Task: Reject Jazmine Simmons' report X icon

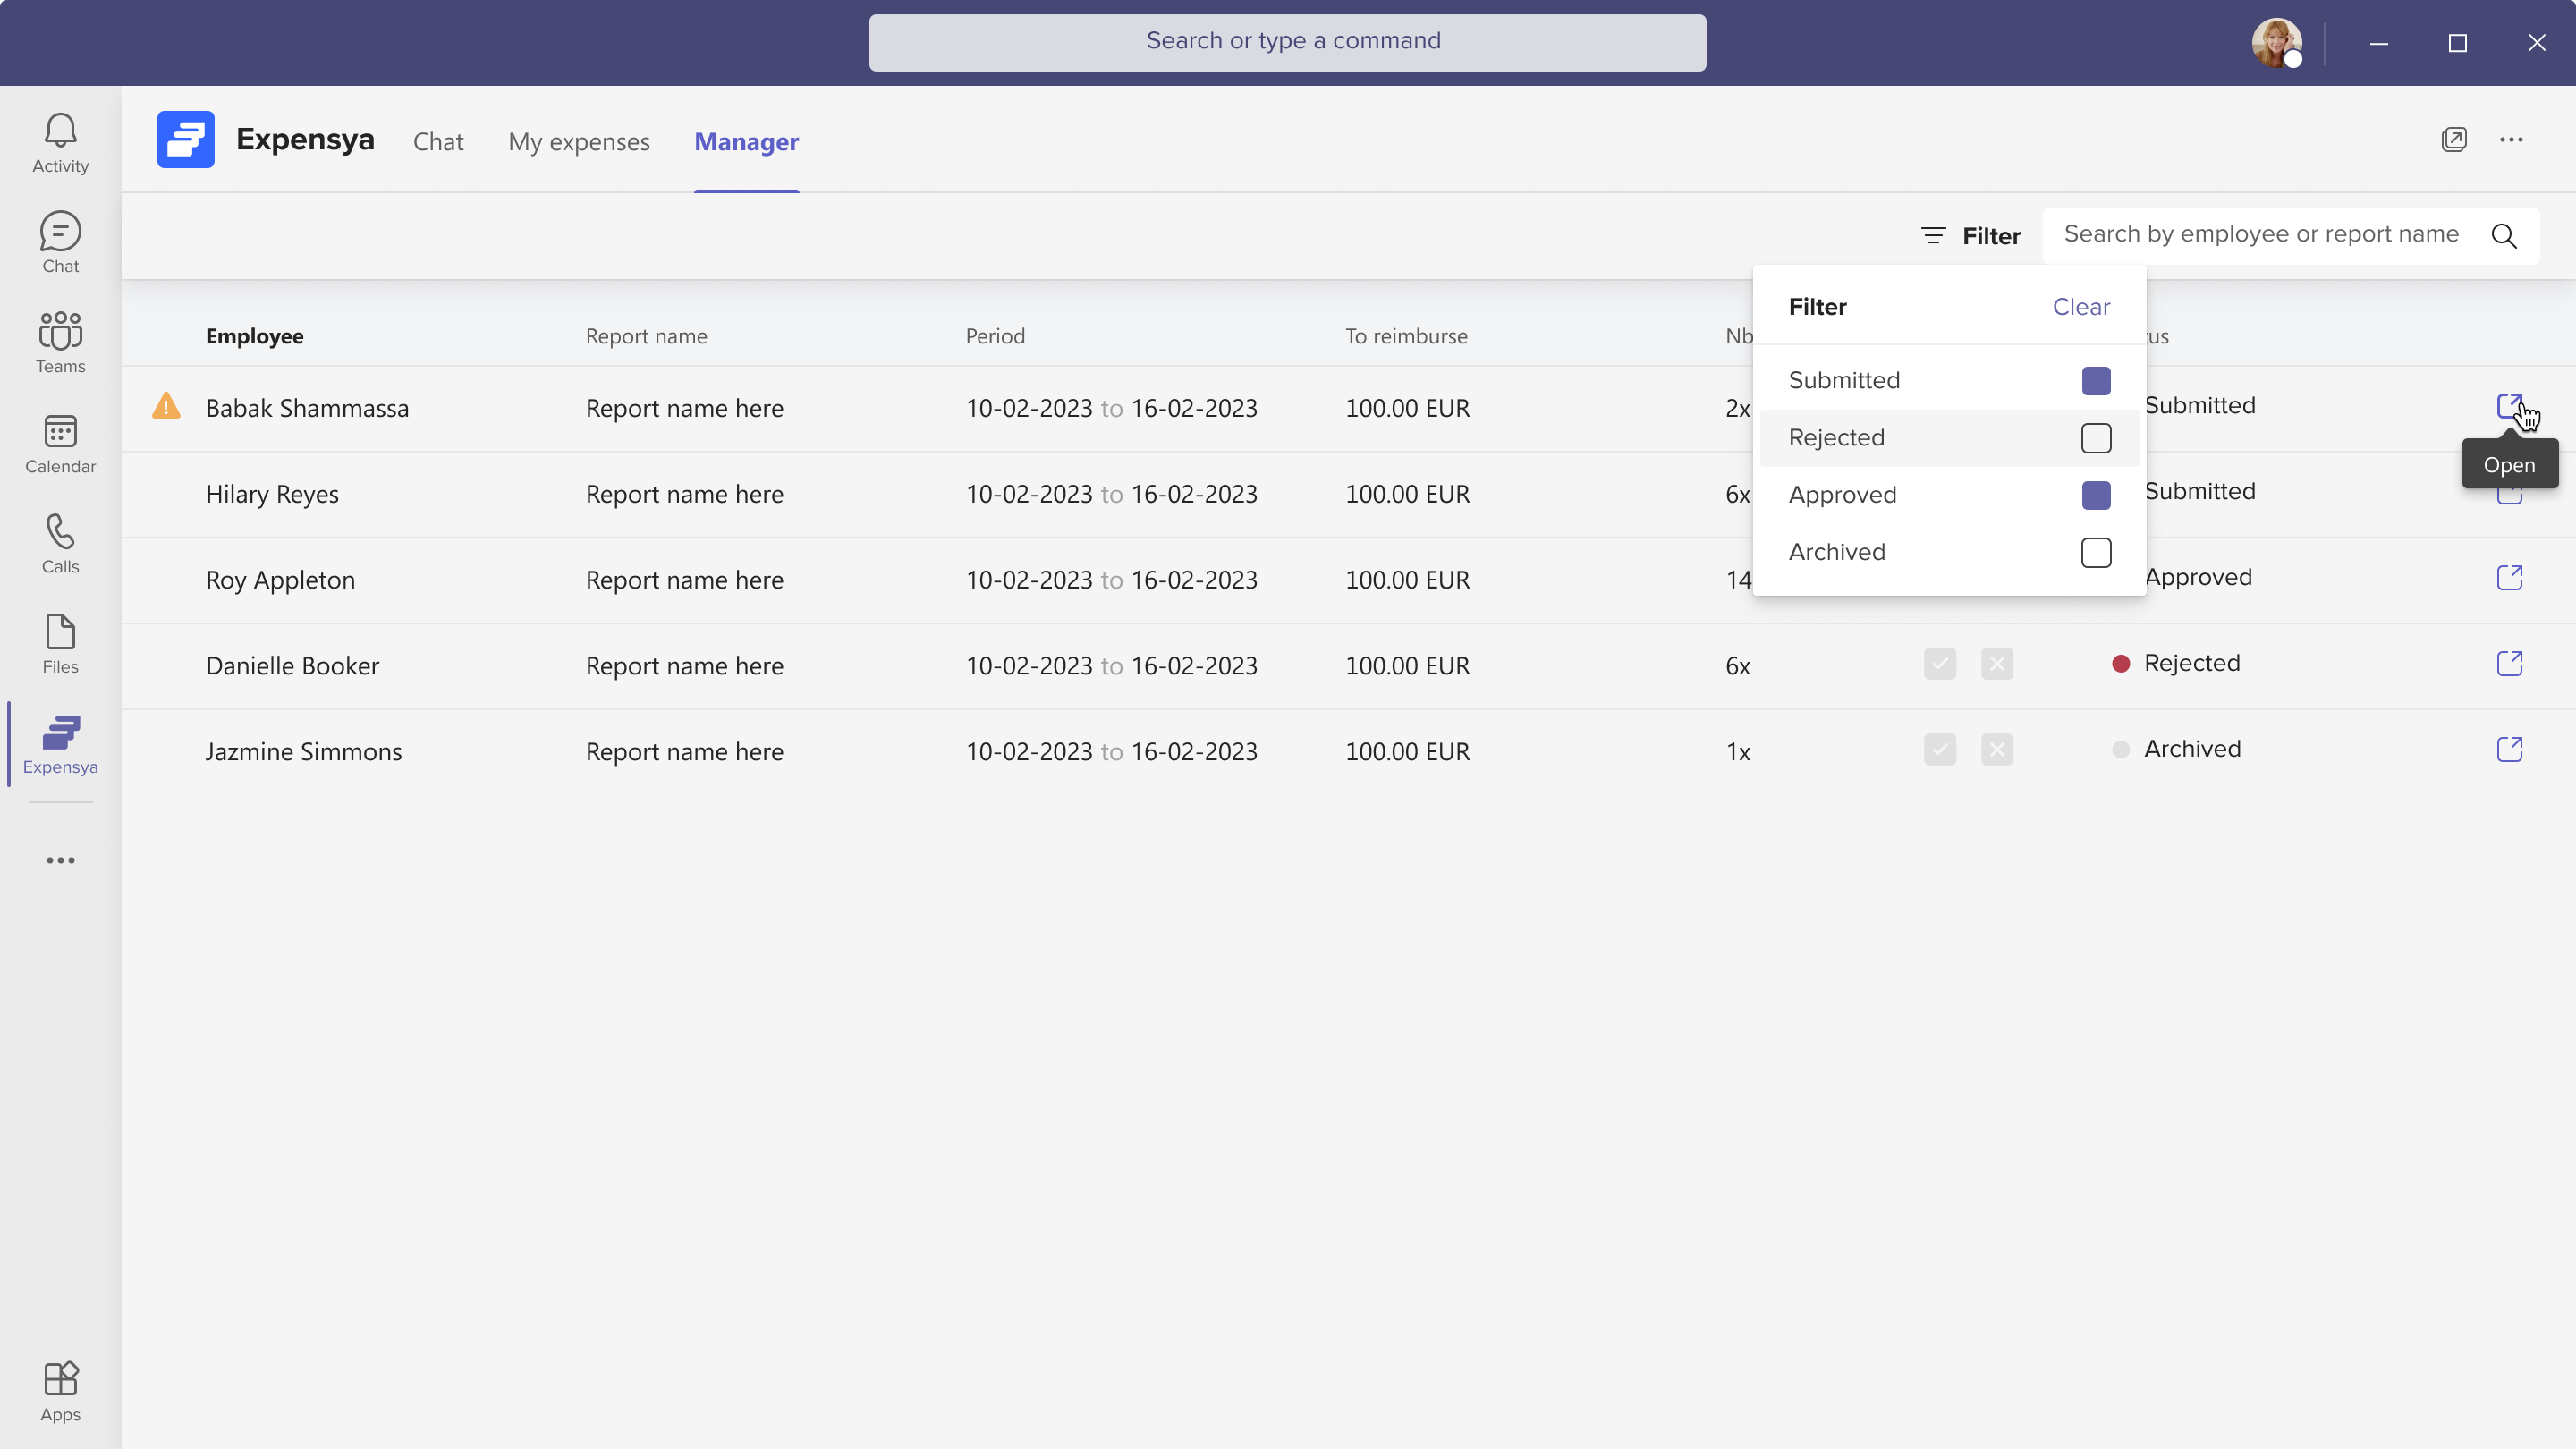Action: 1996,750
